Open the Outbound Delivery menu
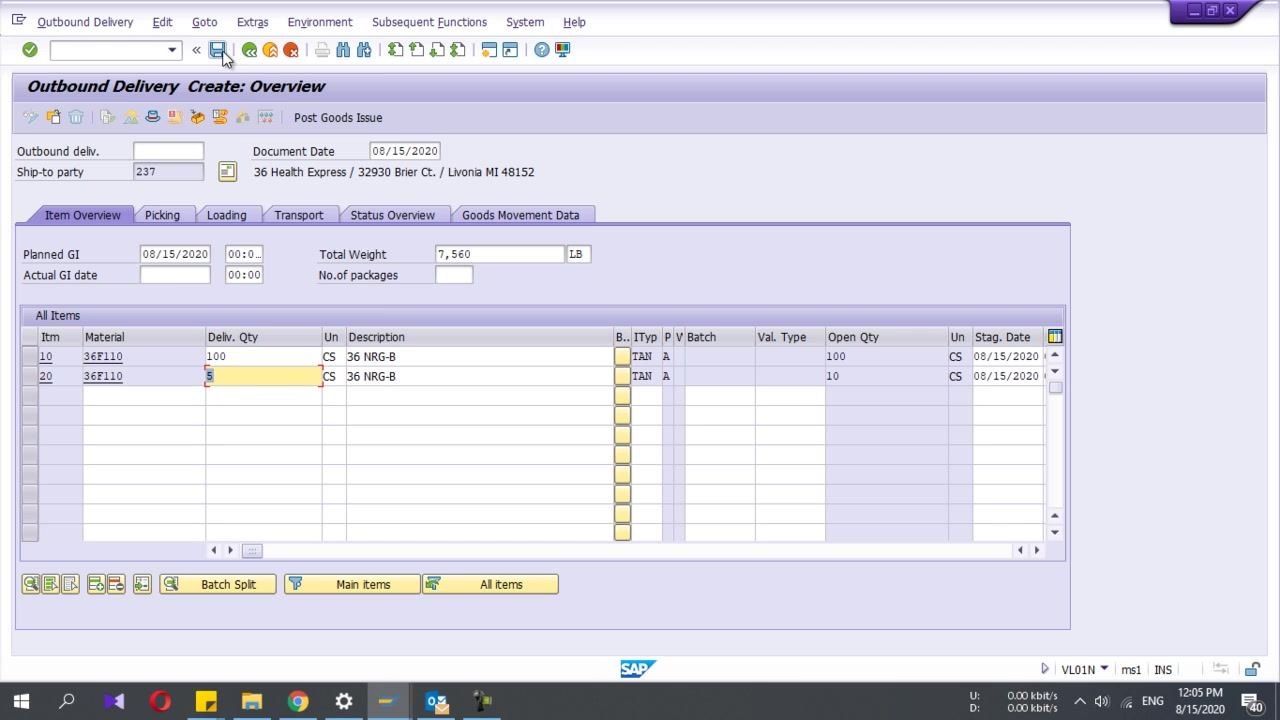This screenshot has width=1280, height=720. (x=85, y=22)
